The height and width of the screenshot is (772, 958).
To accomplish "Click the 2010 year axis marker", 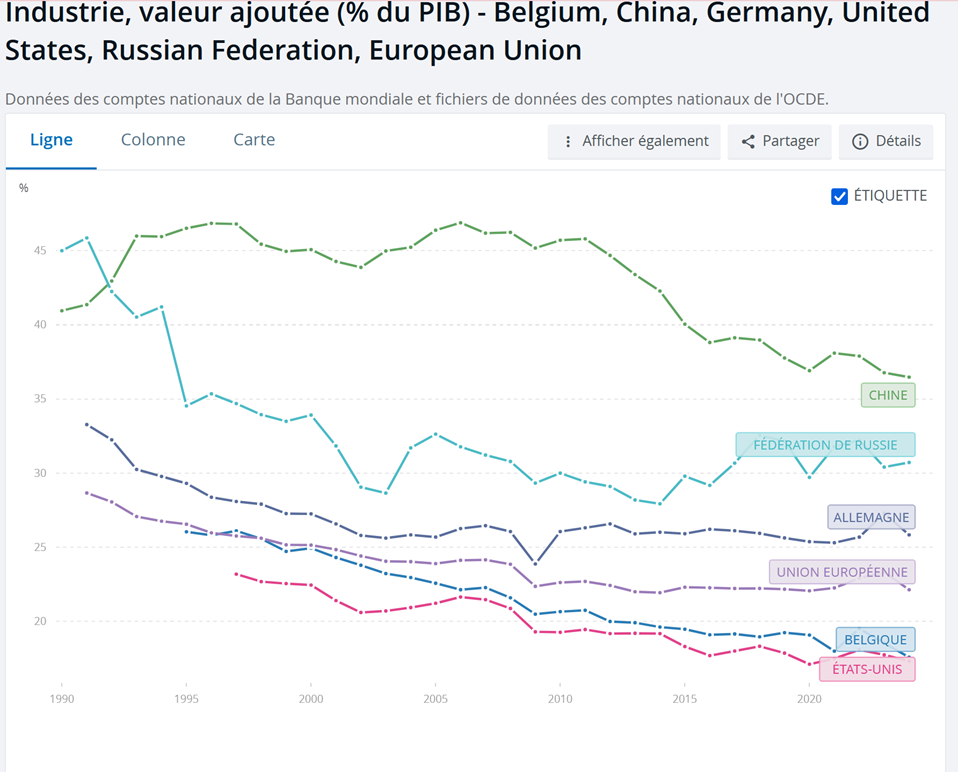I will pyautogui.click(x=560, y=697).
